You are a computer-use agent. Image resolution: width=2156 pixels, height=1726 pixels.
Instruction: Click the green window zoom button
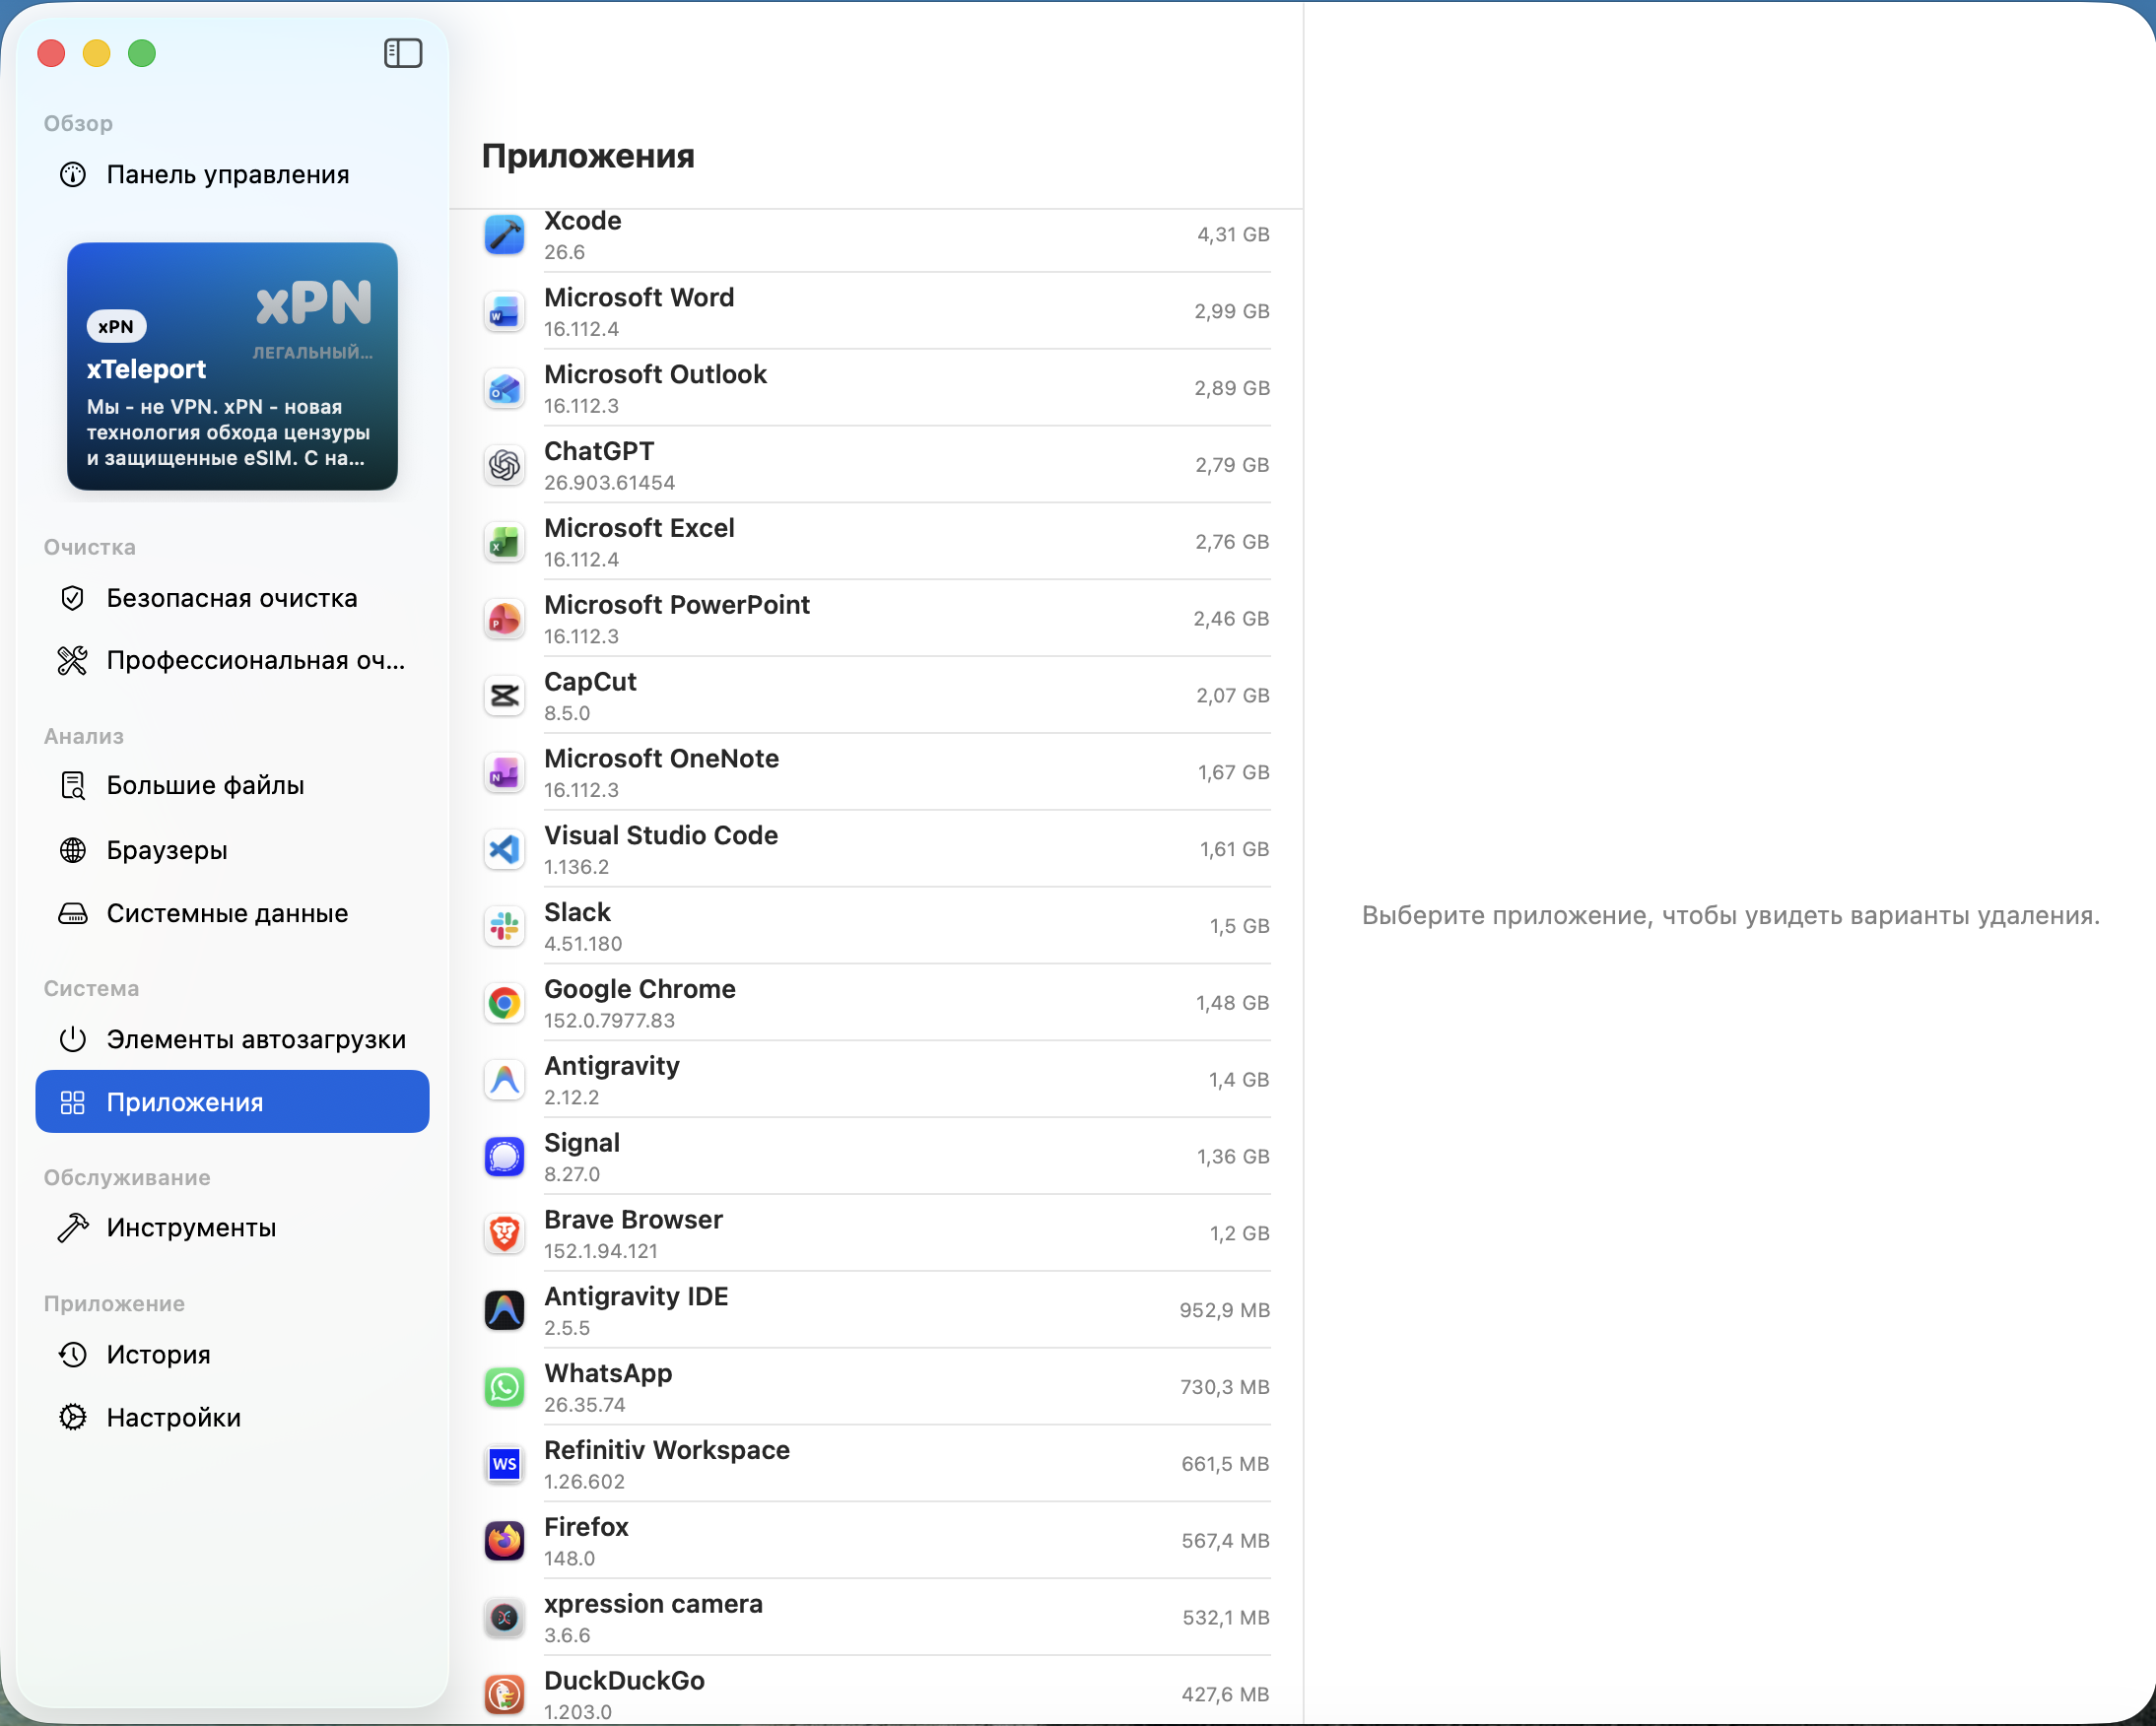(142, 53)
